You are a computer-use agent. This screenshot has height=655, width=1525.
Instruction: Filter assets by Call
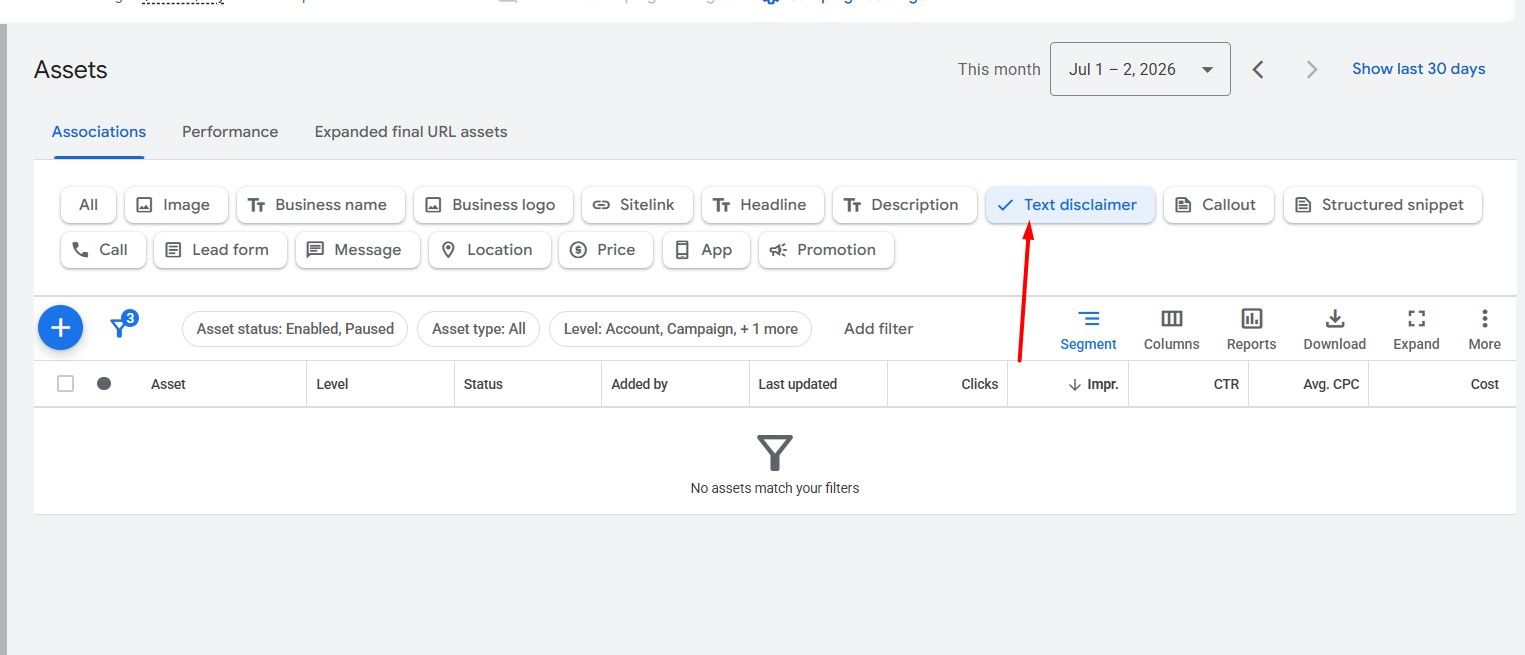click(x=103, y=250)
